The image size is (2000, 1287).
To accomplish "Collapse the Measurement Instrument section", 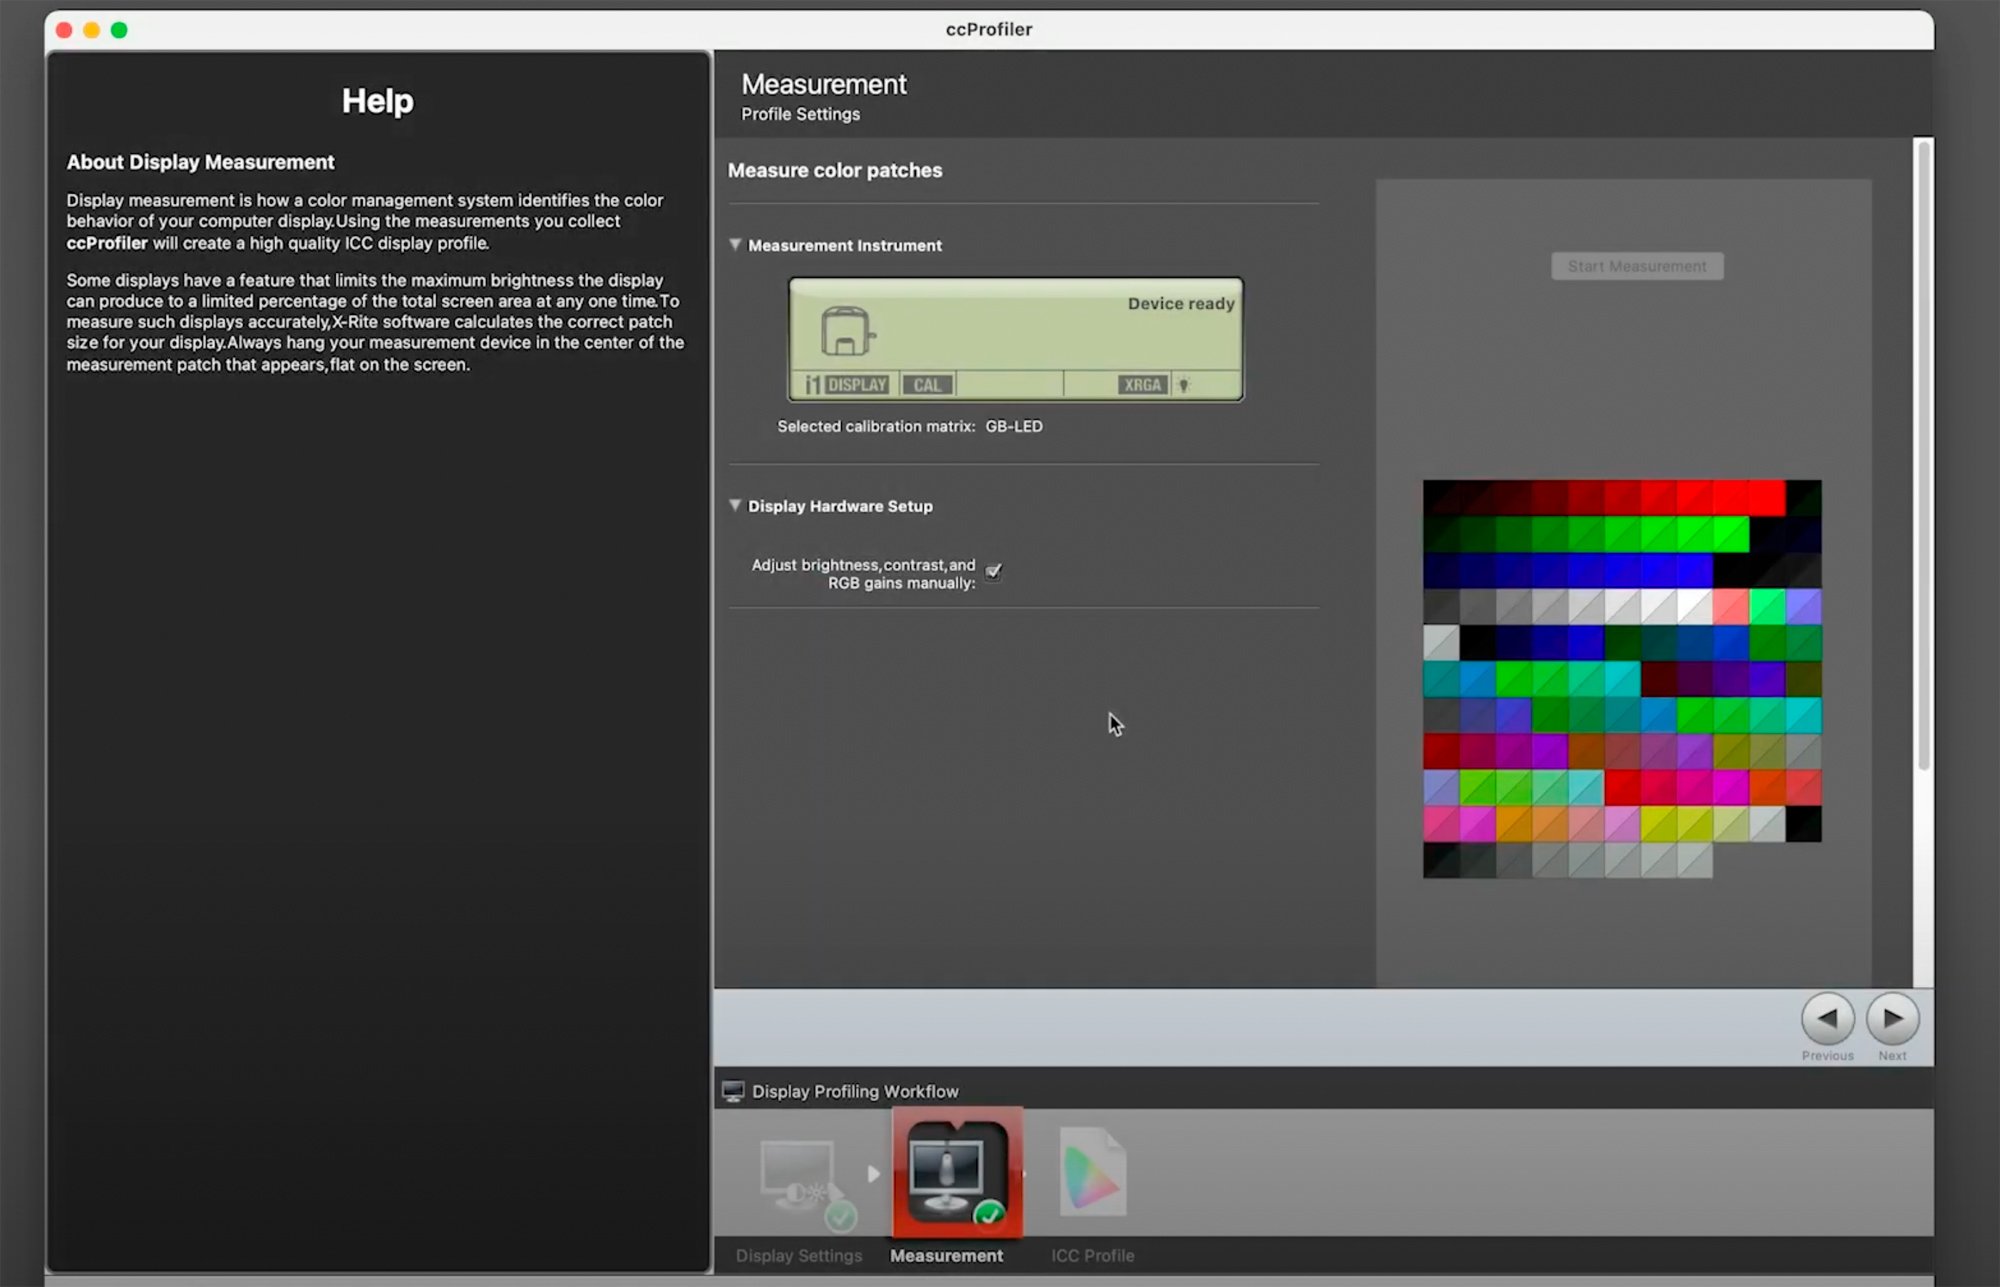I will (x=735, y=245).
